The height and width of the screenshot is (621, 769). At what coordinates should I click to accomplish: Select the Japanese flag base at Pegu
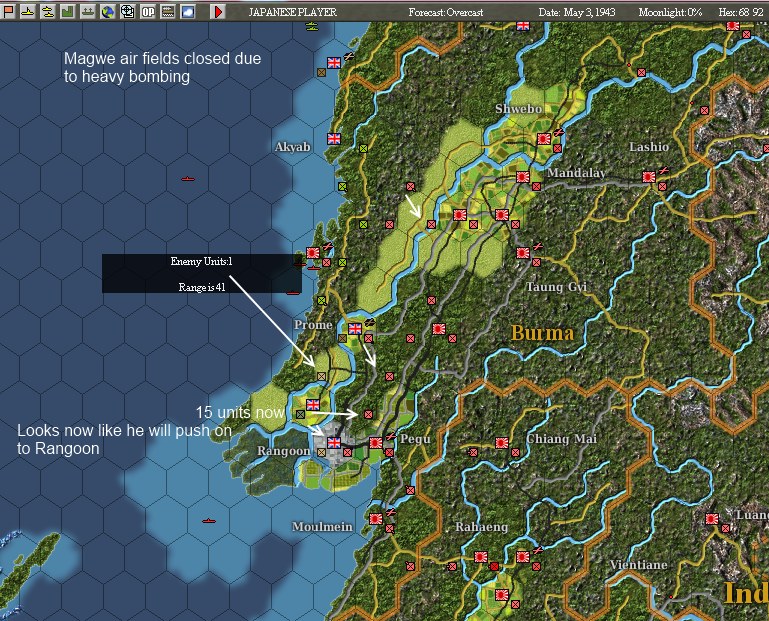pos(376,442)
